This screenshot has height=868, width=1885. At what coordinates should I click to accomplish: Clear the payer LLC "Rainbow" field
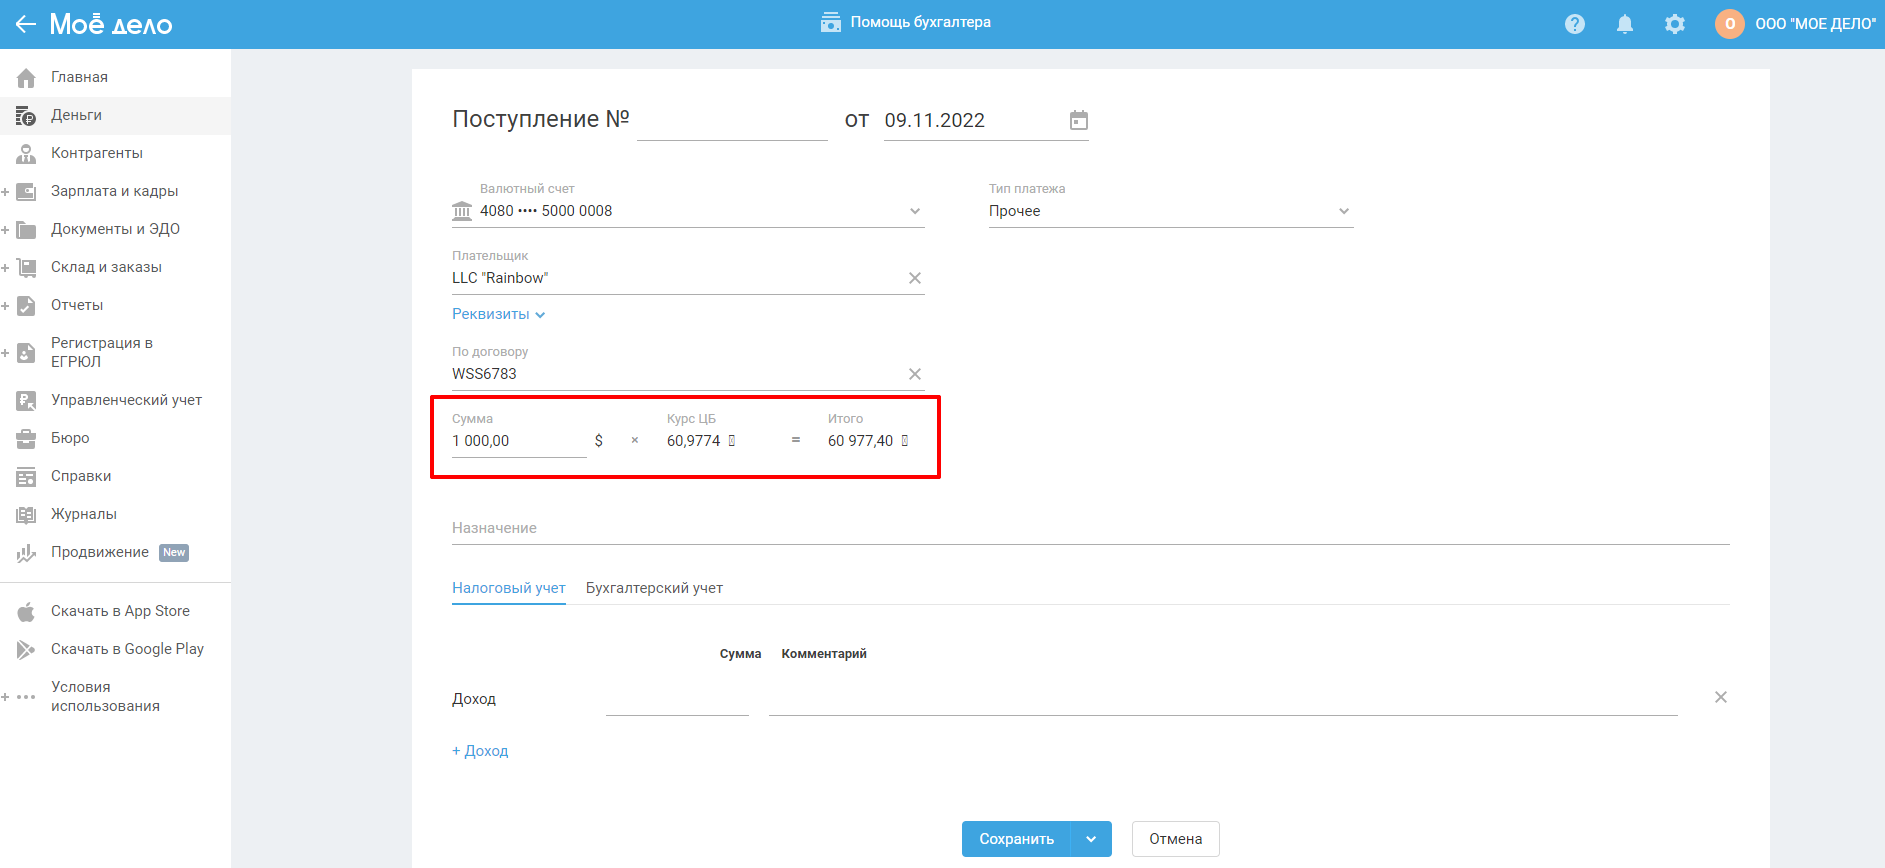coord(914,278)
